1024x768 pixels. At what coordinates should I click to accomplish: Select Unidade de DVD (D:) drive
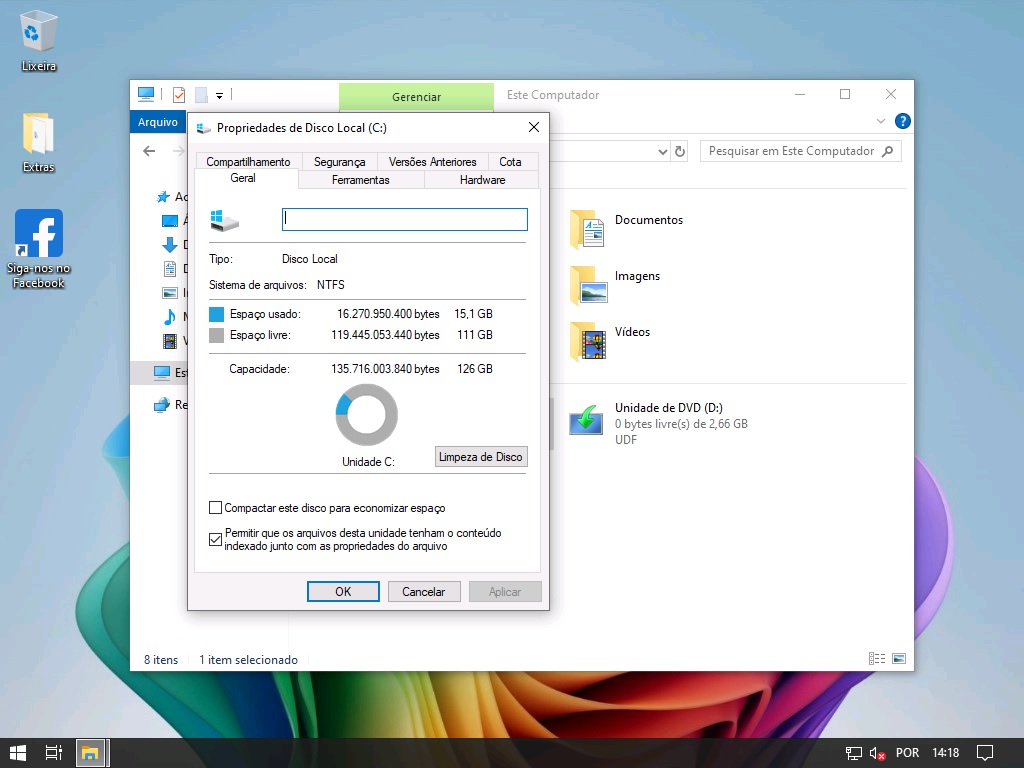tap(660, 423)
